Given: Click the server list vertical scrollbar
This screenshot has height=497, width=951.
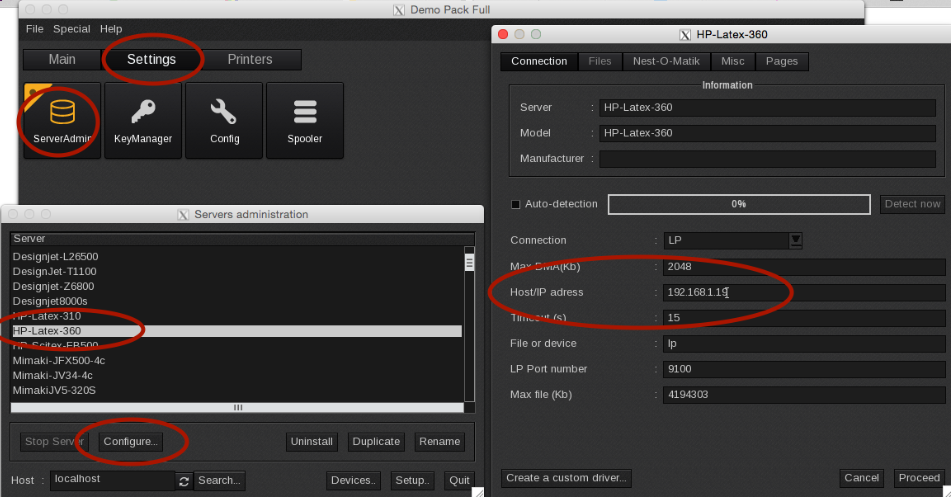Looking at the screenshot, I should point(469,320).
